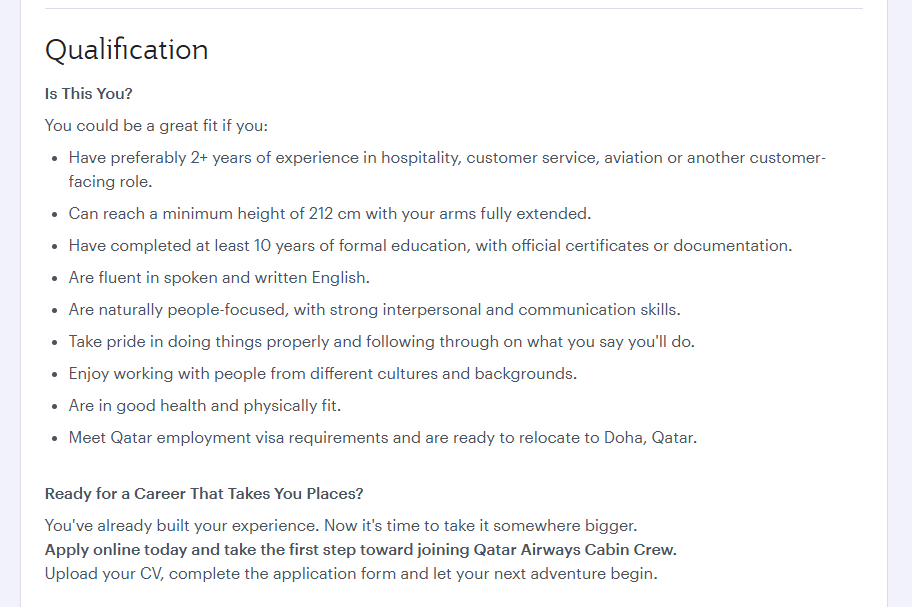Click the Qualification heading
Screen dimensions: 912x607
126,50
